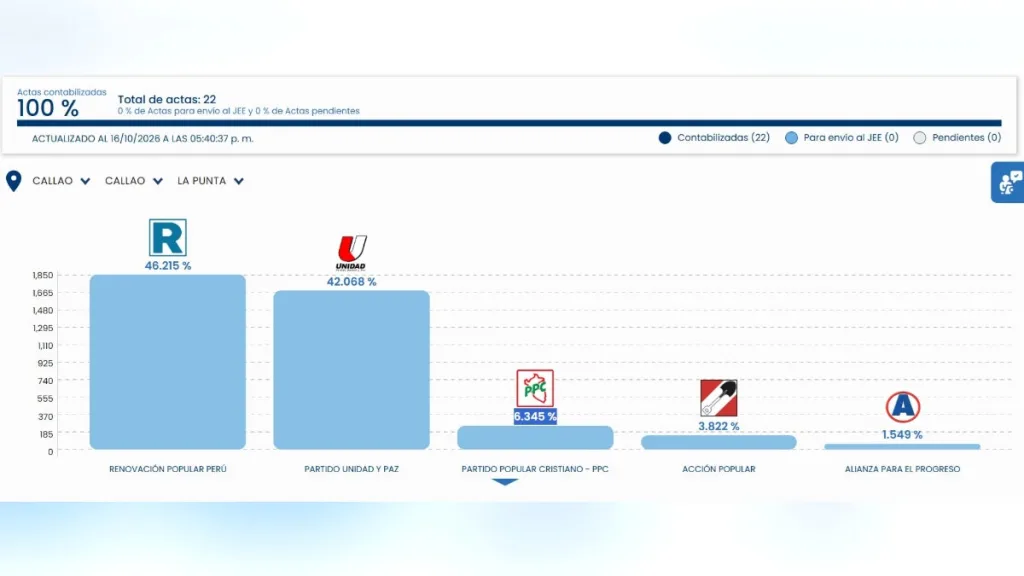Open the second CALLAO province dropdown
Image resolution: width=1024 pixels, height=576 pixels.
(x=133, y=181)
